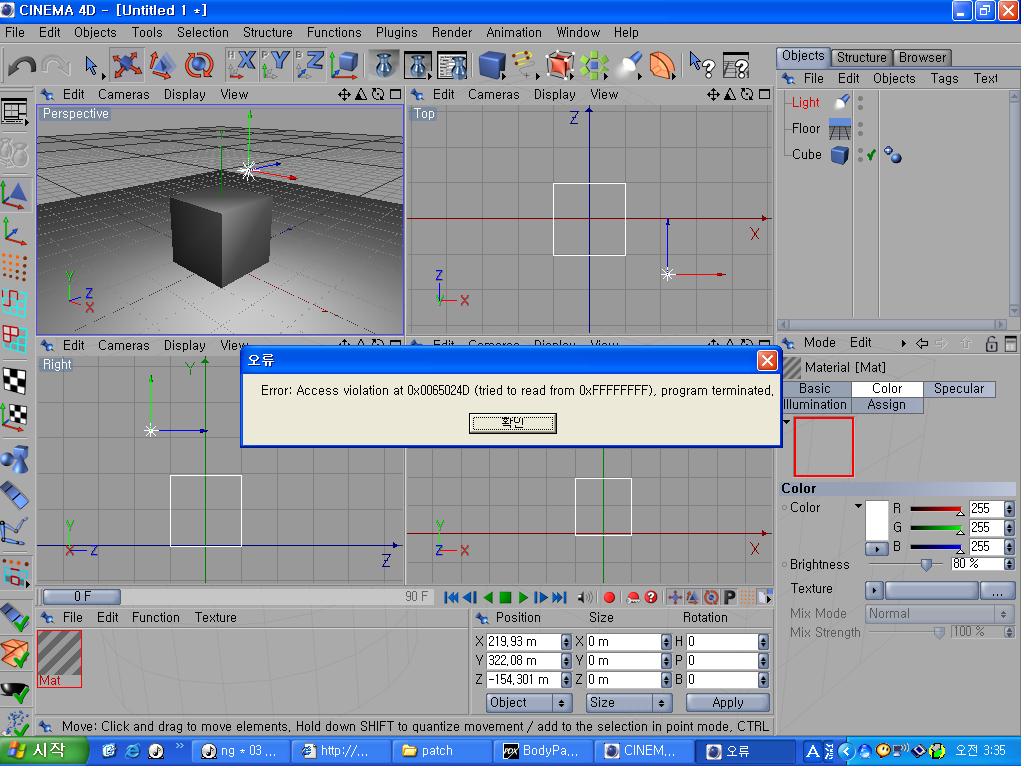Screen dimensions: 1024x768
Task: Select the model tool in left palette
Action: [14, 195]
